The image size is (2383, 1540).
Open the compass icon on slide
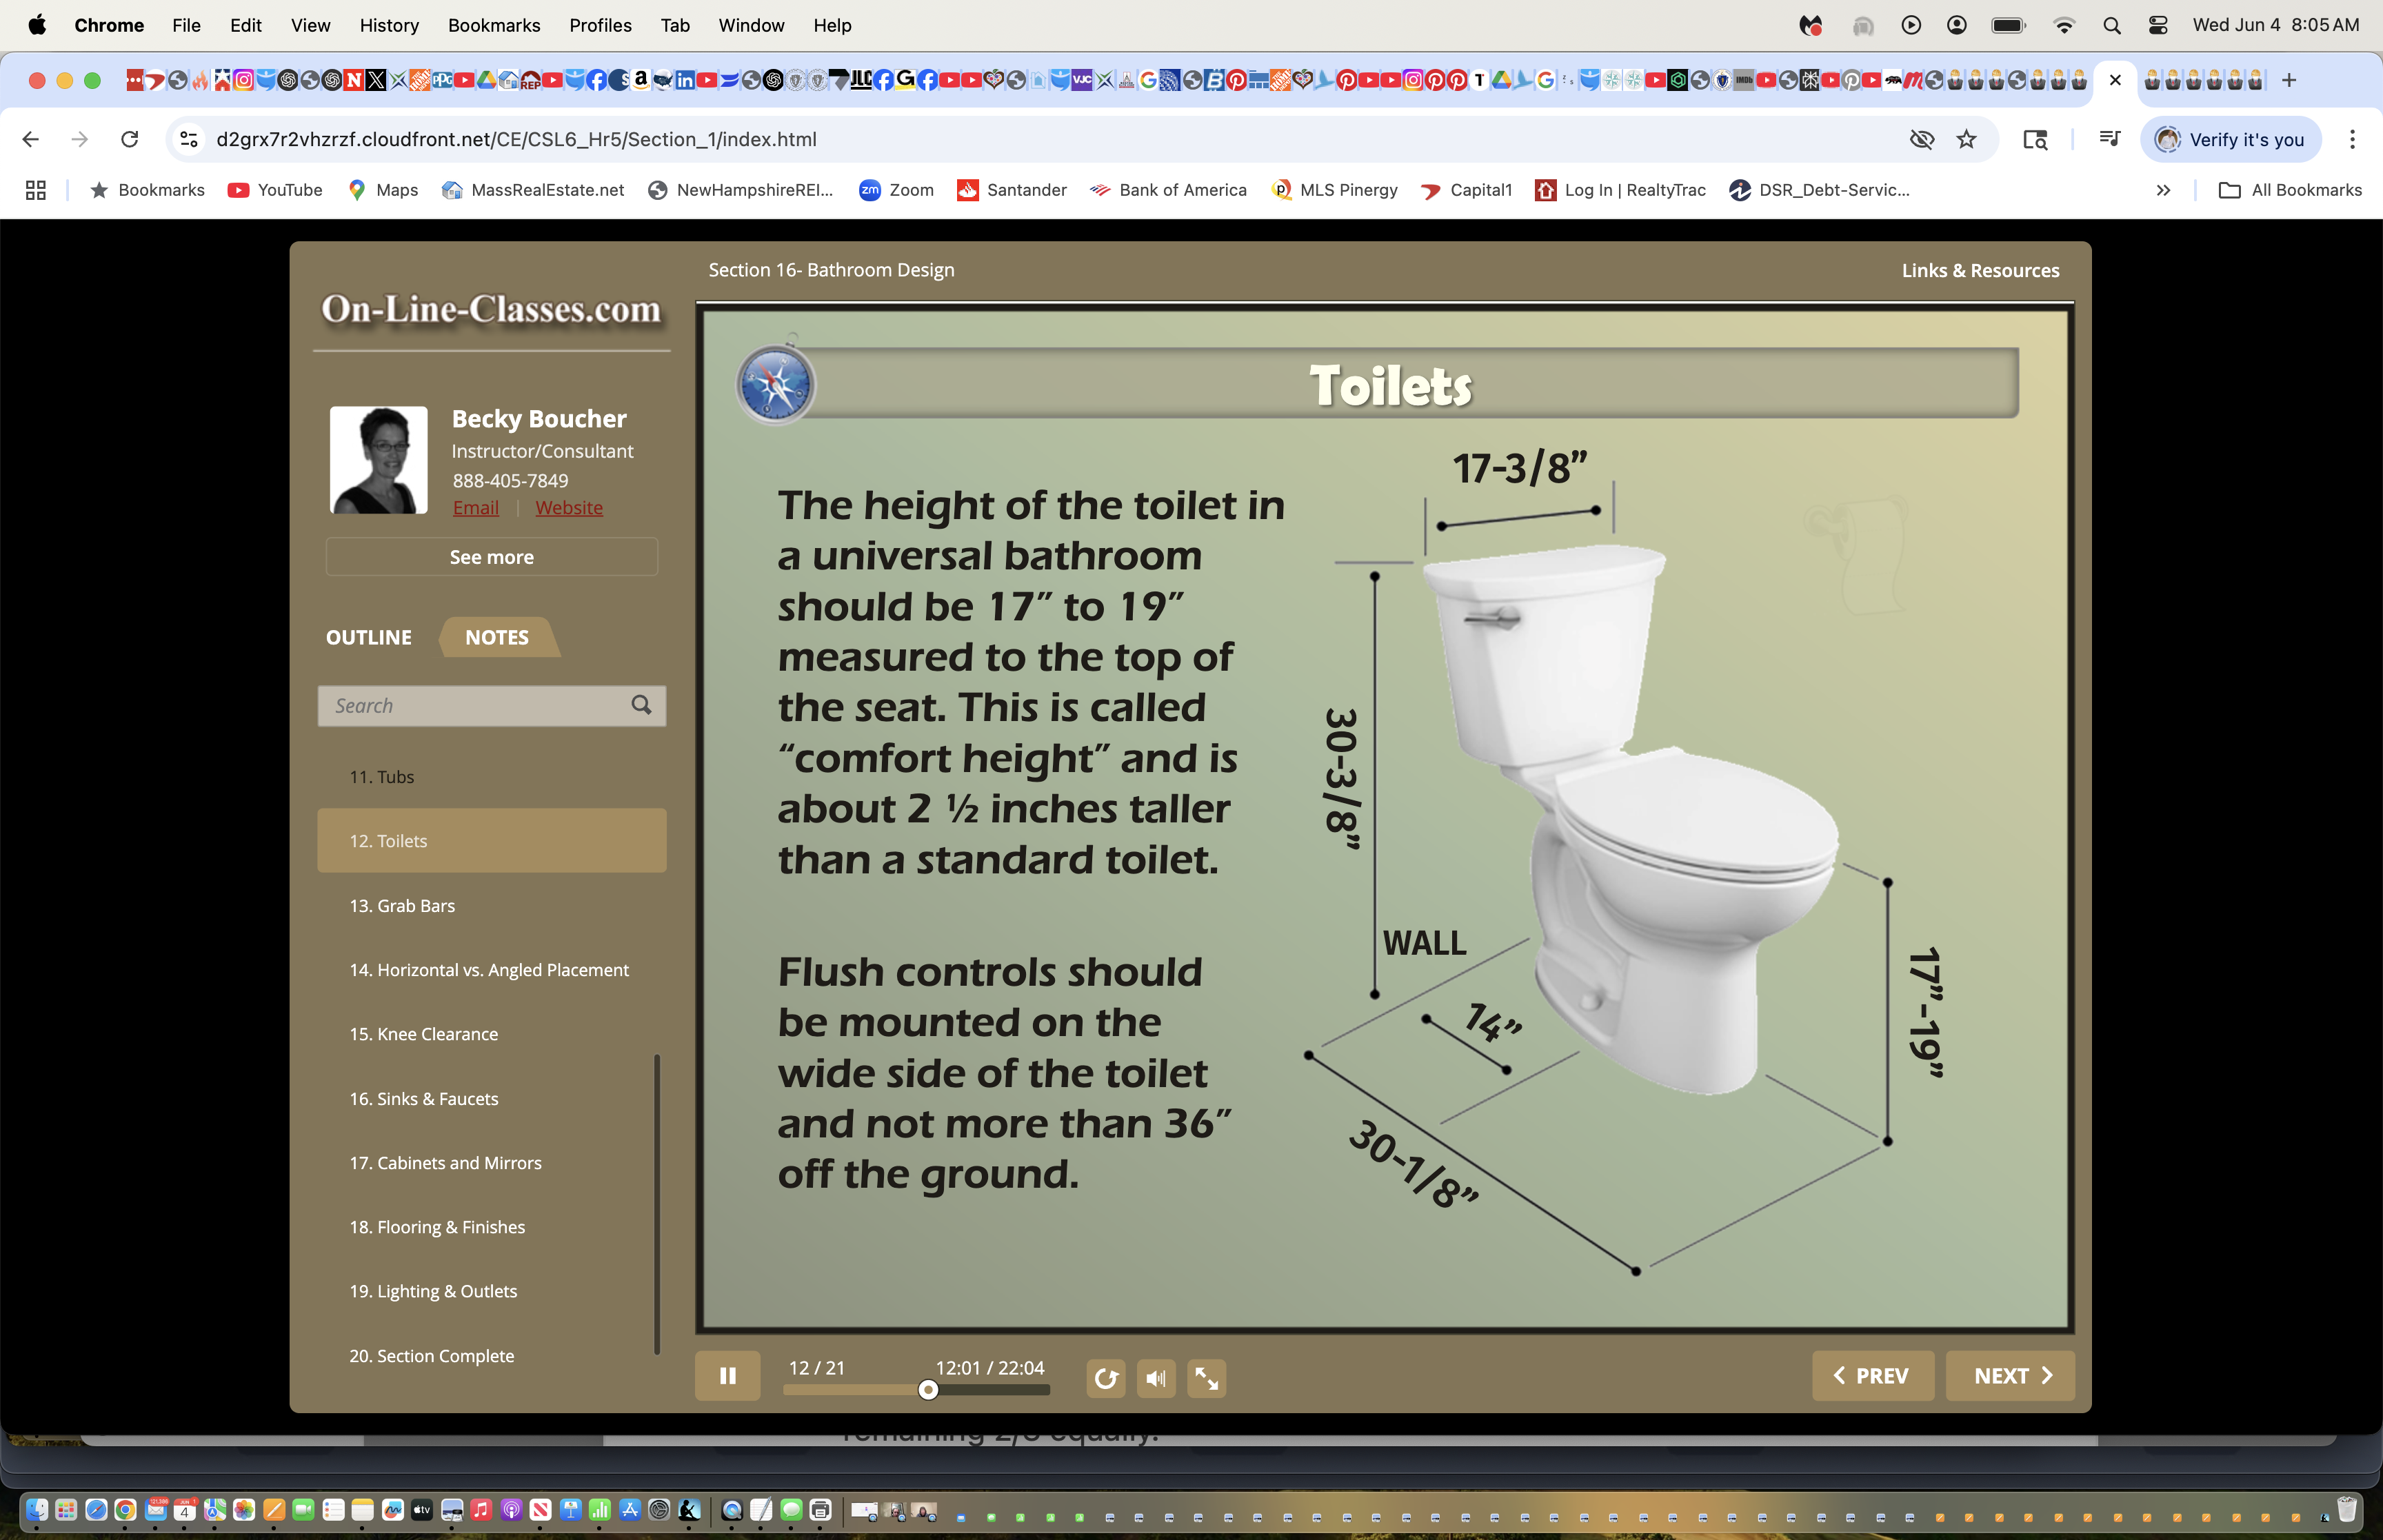pos(775,385)
